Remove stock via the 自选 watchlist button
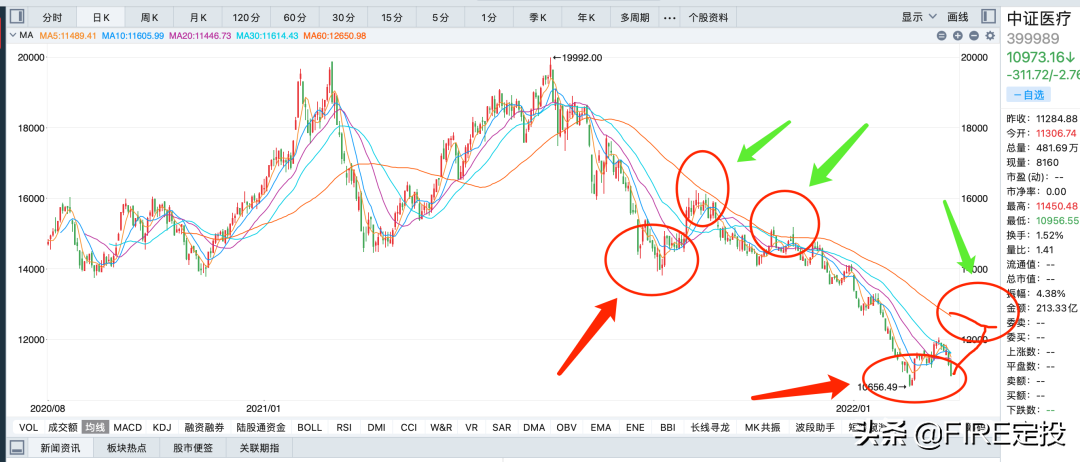Viewport: 1080px width, 462px height. pyautogui.click(x=1029, y=94)
